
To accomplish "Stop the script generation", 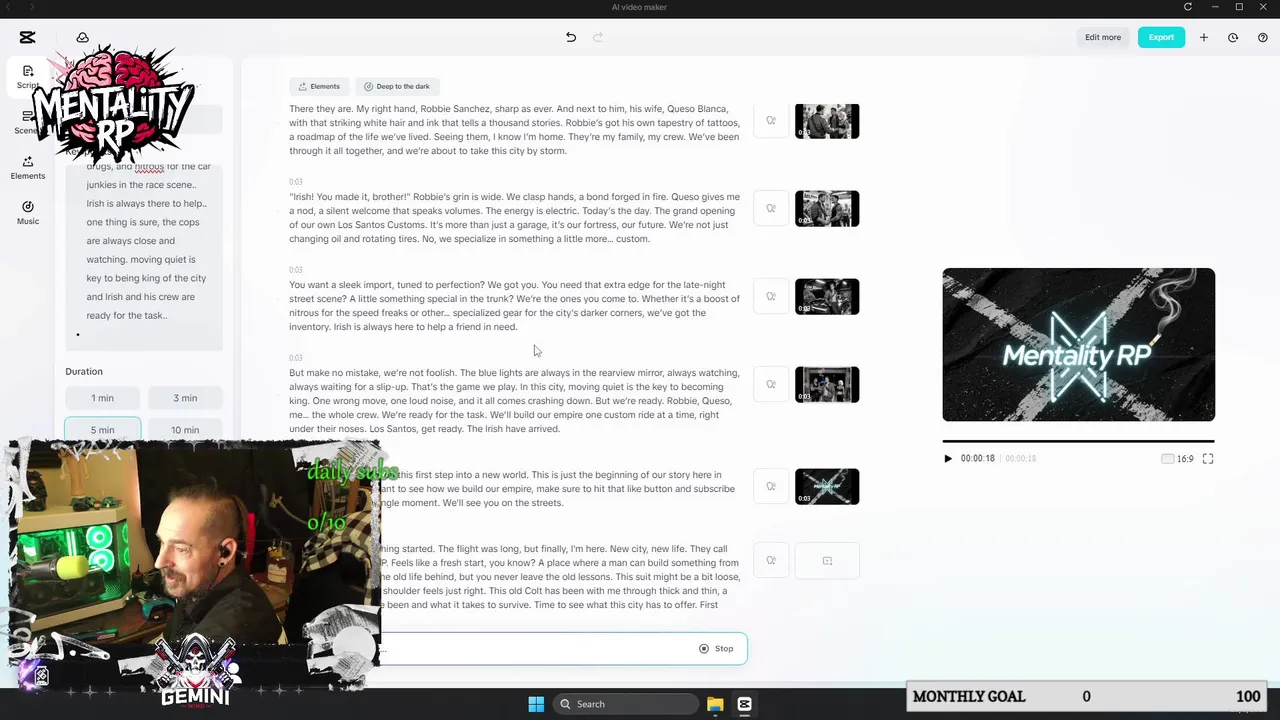I will tap(716, 649).
